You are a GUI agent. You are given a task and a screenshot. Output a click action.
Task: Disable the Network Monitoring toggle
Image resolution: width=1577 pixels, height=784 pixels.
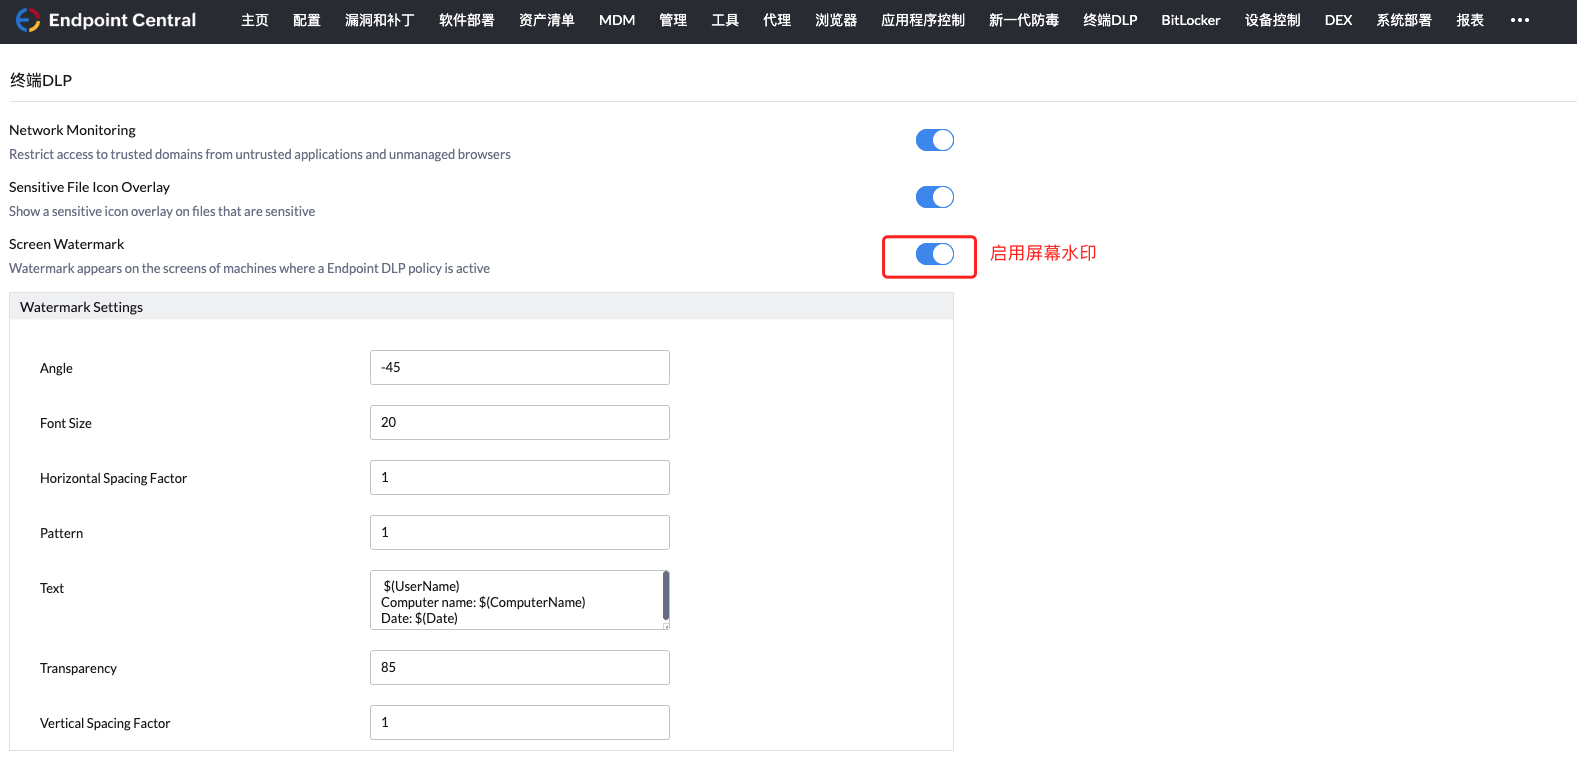pos(934,140)
